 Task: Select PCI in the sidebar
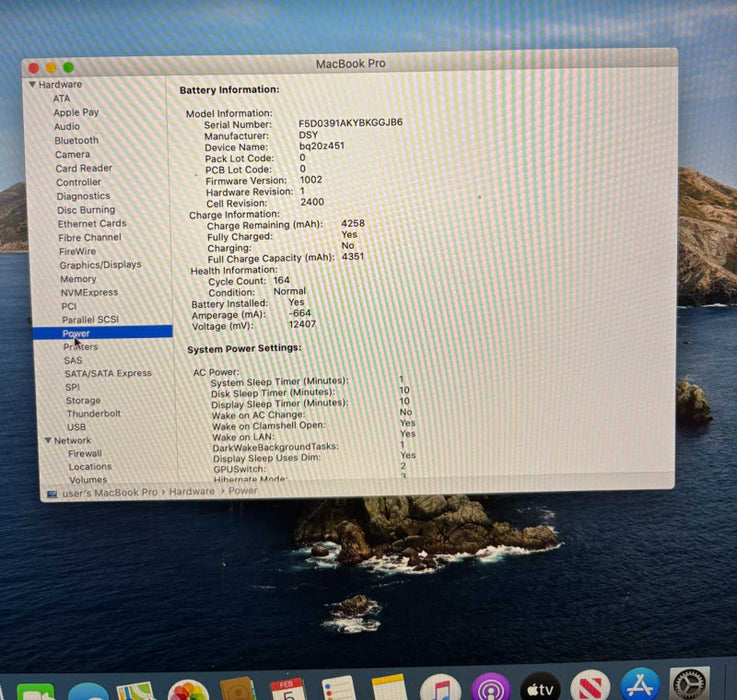[x=69, y=306]
